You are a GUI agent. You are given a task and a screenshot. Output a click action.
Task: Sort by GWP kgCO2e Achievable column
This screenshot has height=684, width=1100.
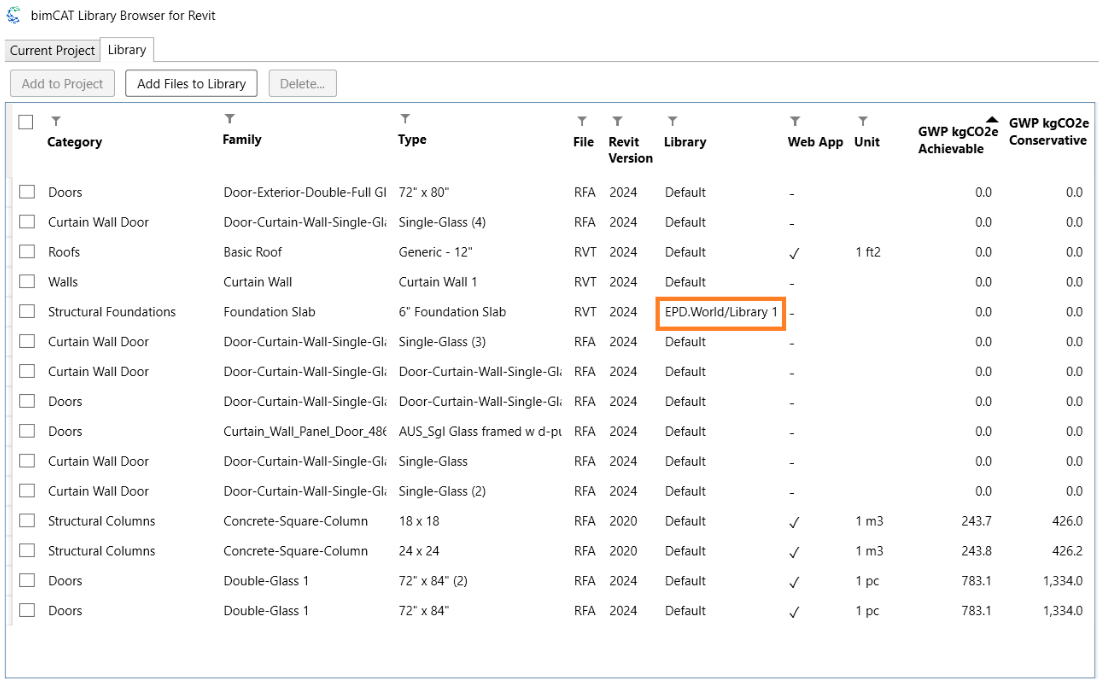(957, 140)
